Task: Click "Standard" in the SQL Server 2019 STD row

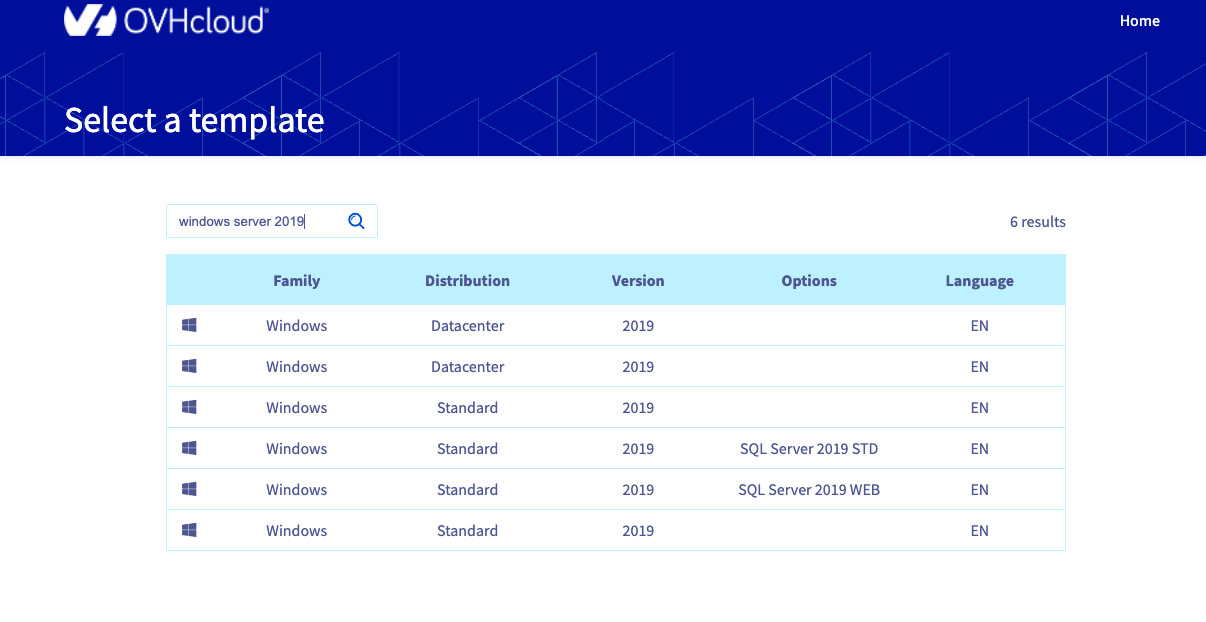Action: click(467, 449)
